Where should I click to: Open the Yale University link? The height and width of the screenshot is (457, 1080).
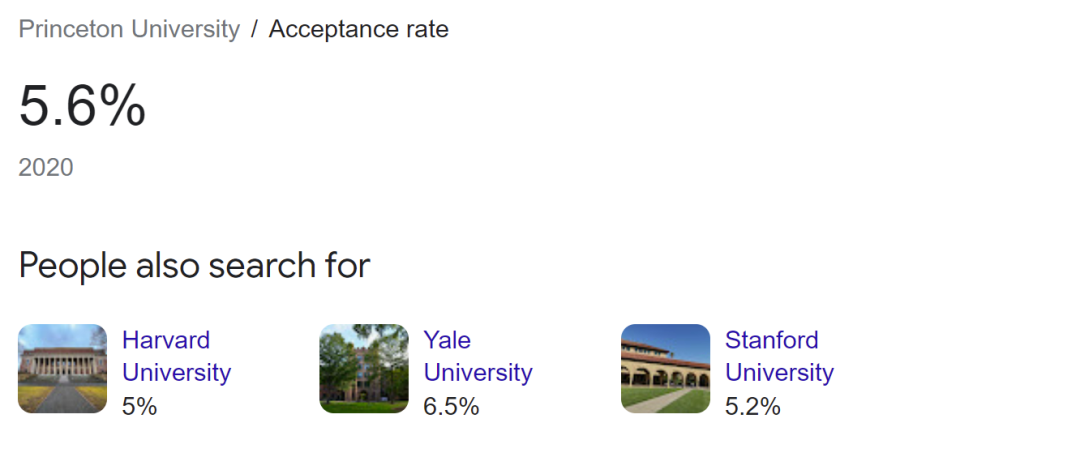click(477, 356)
